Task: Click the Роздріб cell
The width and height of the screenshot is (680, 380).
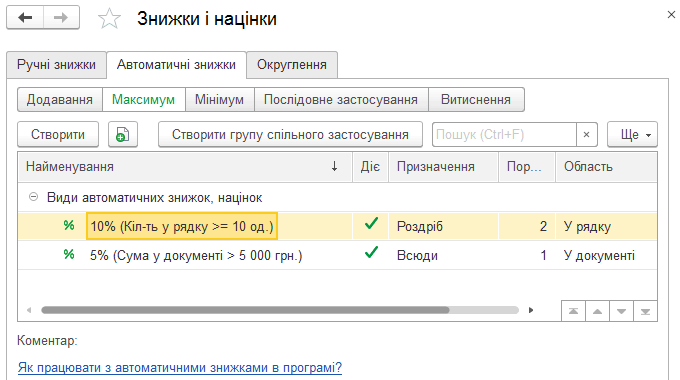Action: click(443, 226)
